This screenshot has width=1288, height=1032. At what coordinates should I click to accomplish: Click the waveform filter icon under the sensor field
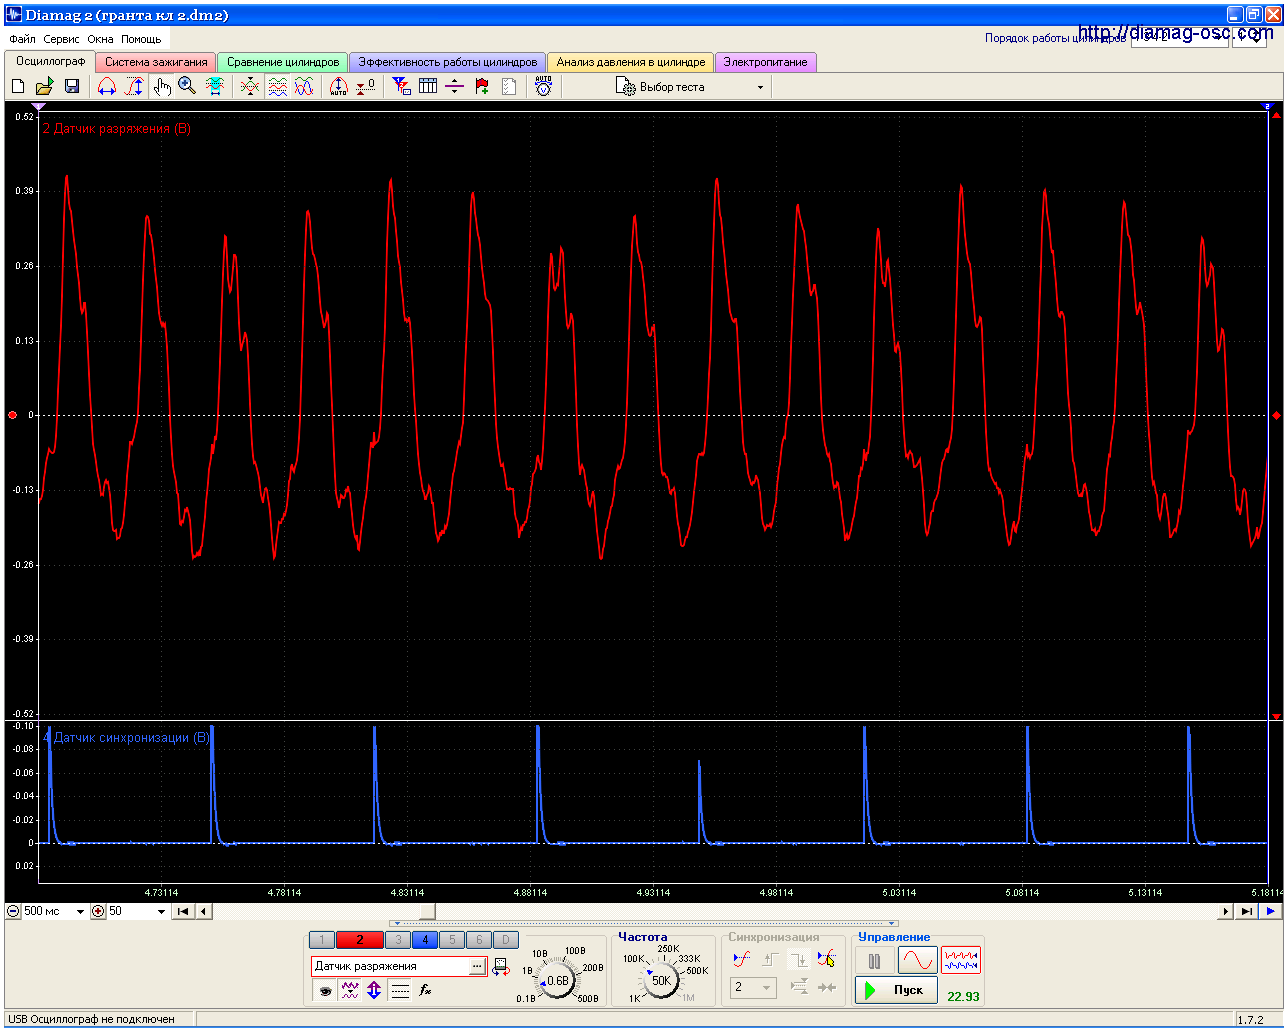(x=349, y=990)
